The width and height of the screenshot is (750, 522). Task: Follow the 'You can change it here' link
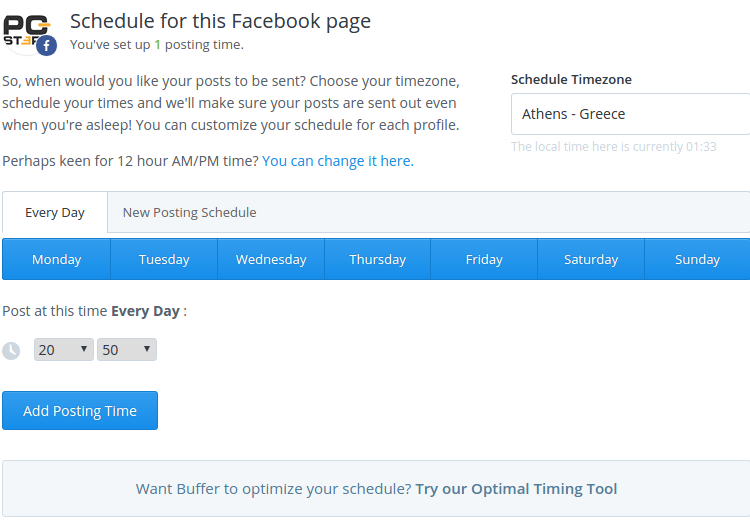click(x=338, y=161)
